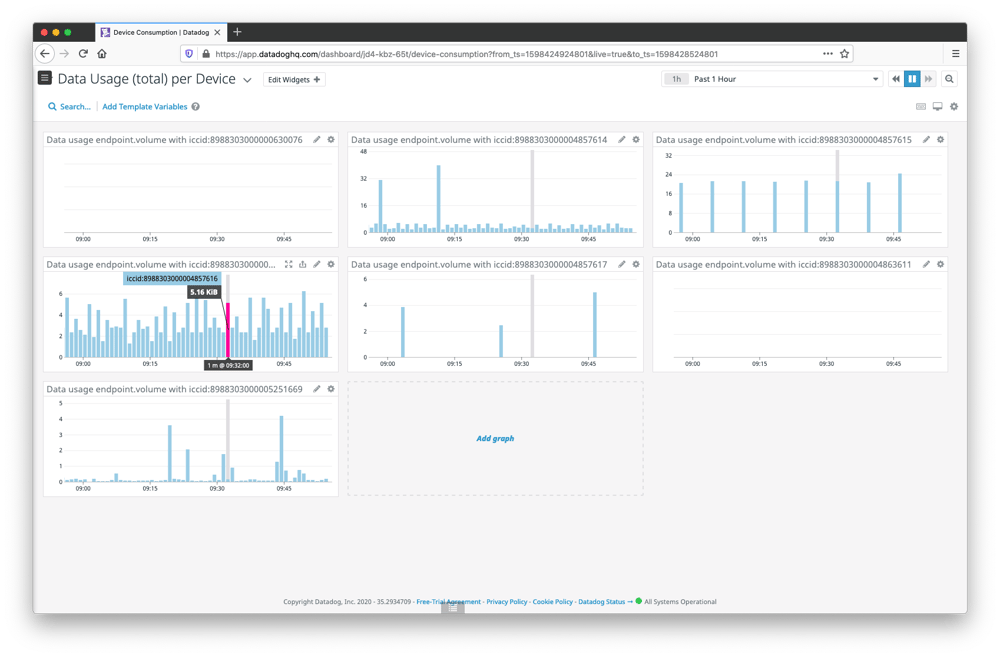
Task: Open settings gear of the iccid 4857615 graph
Action: point(940,140)
